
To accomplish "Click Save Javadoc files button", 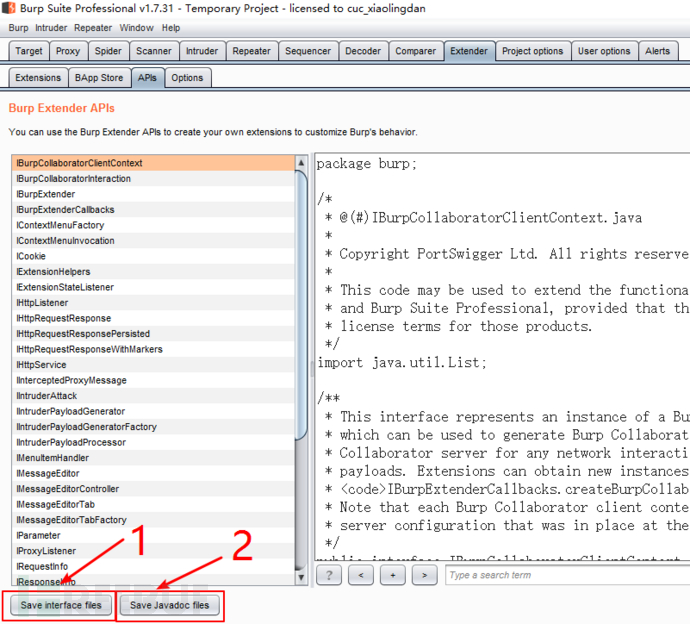I will [169, 605].
